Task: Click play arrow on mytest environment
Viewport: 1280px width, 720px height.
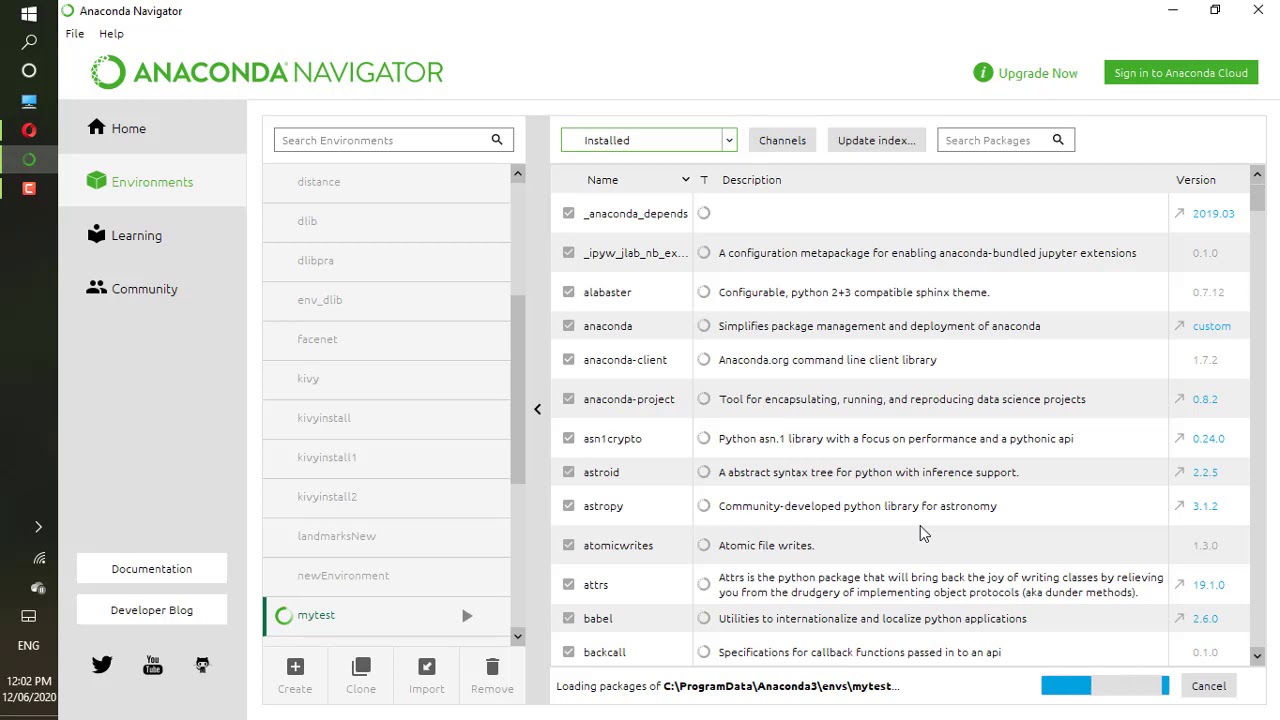Action: (467, 616)
